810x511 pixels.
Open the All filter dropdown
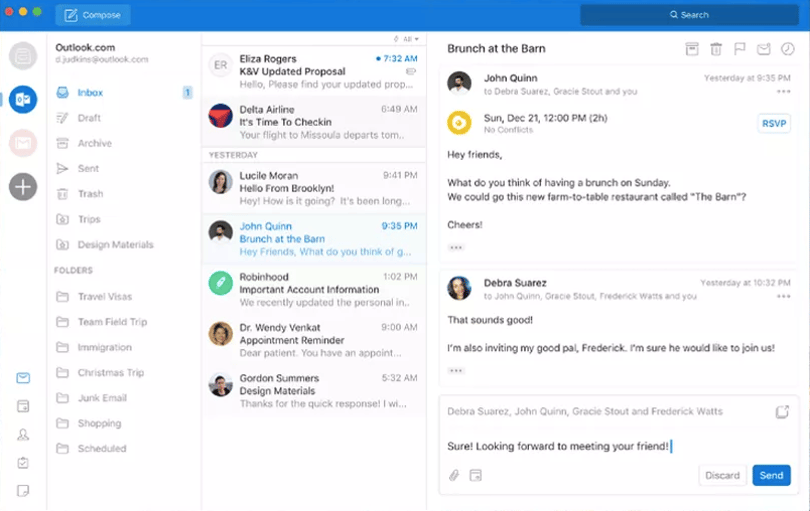[406, 39]
